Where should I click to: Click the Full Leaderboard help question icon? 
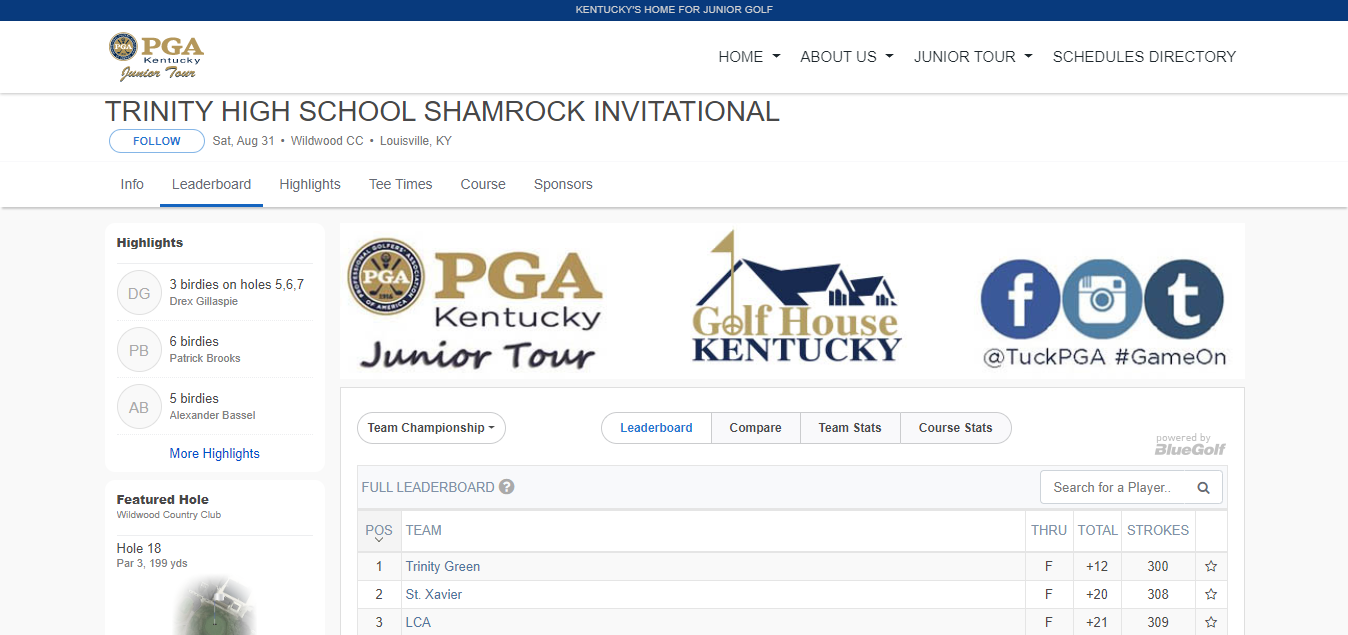(x=507, y=487)
